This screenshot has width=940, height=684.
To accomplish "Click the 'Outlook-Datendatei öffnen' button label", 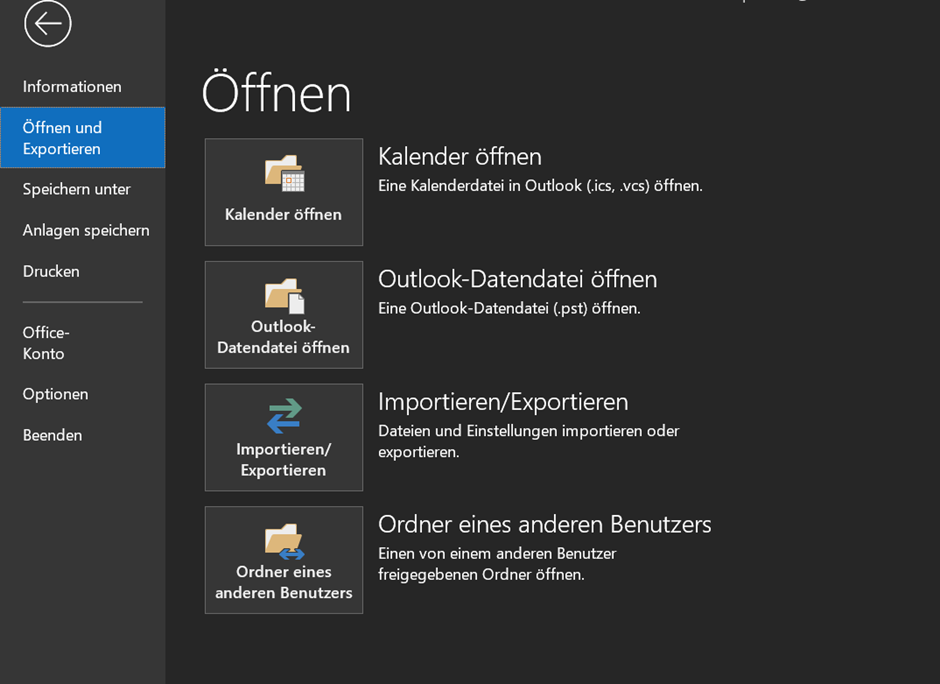I will point(284,337).
